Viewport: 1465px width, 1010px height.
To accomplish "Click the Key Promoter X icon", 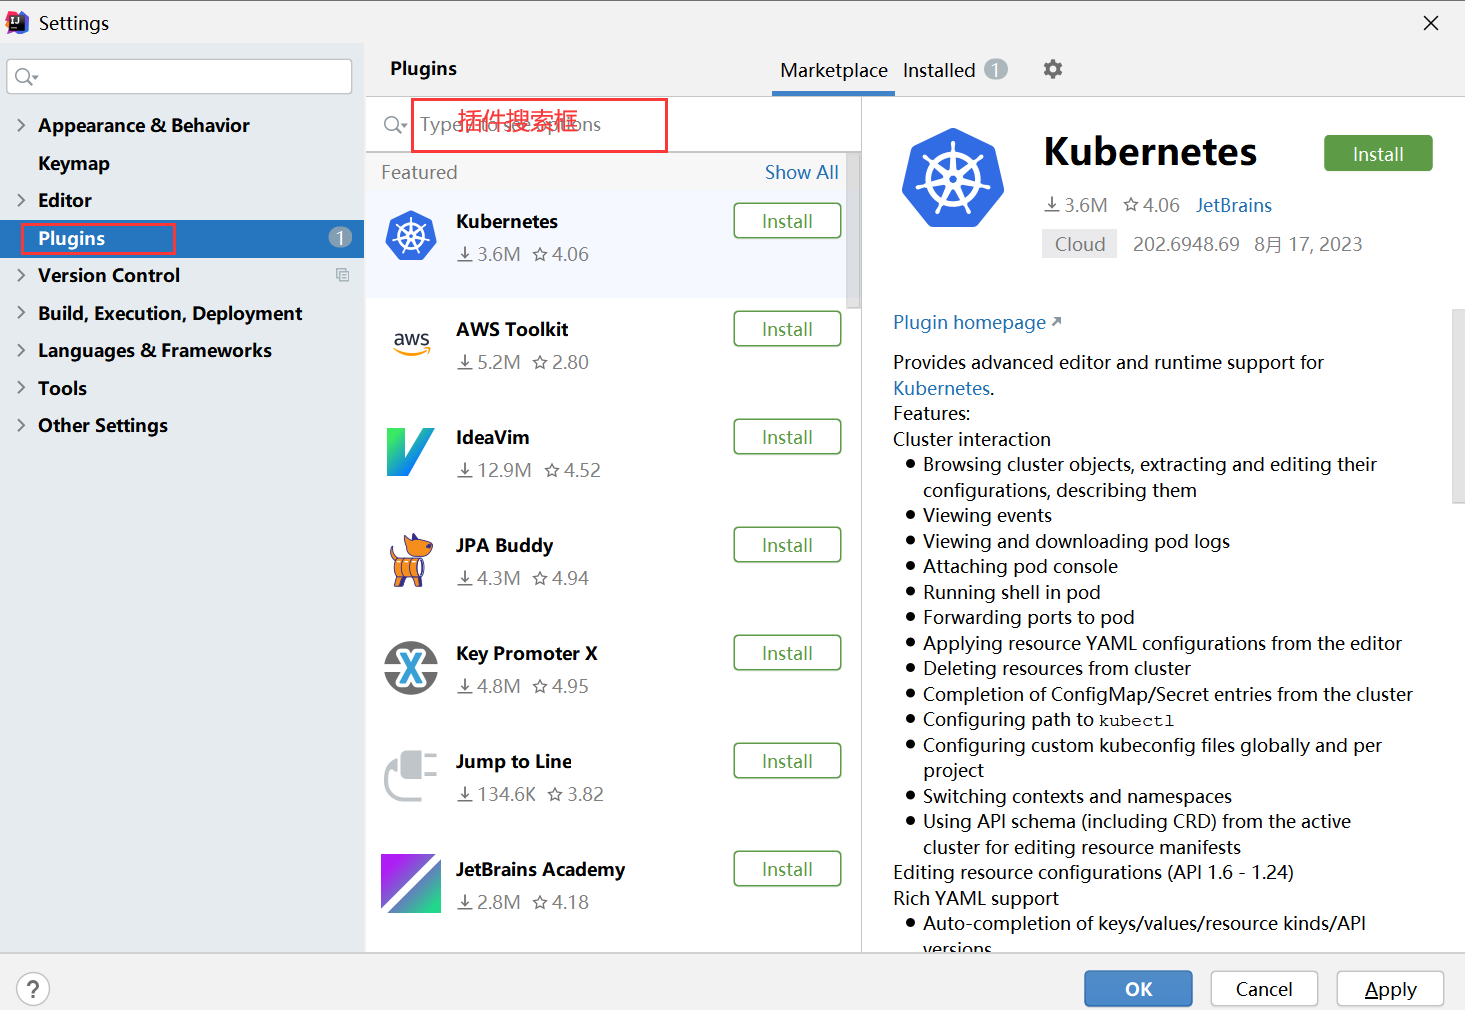I will [x=411, y=668].
